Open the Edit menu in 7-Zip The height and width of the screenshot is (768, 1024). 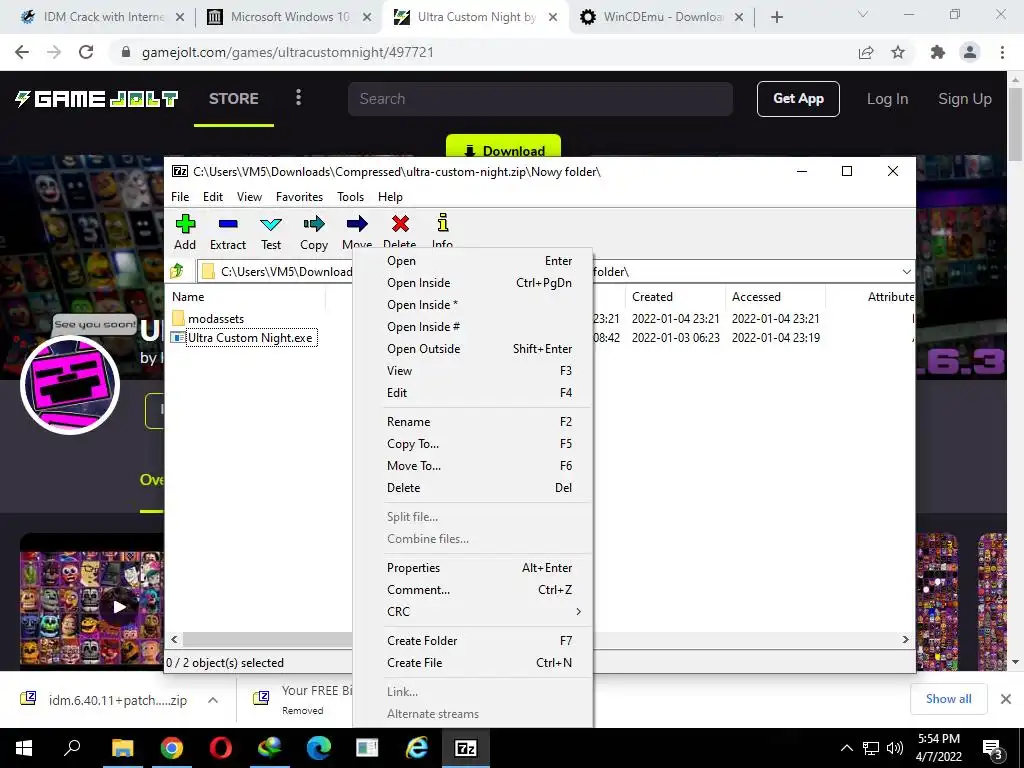[212, 197]
